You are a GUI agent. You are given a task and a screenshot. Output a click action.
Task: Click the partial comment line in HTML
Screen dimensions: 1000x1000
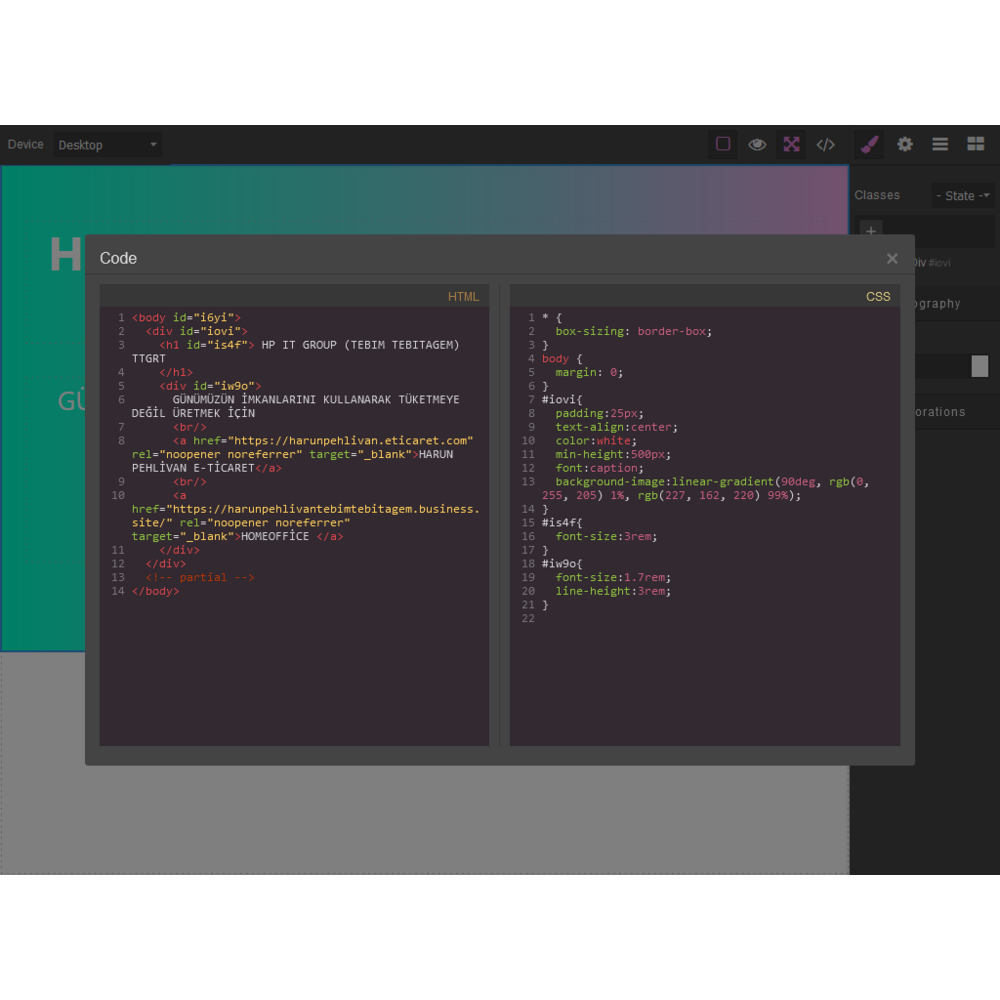tap(200, 577)
